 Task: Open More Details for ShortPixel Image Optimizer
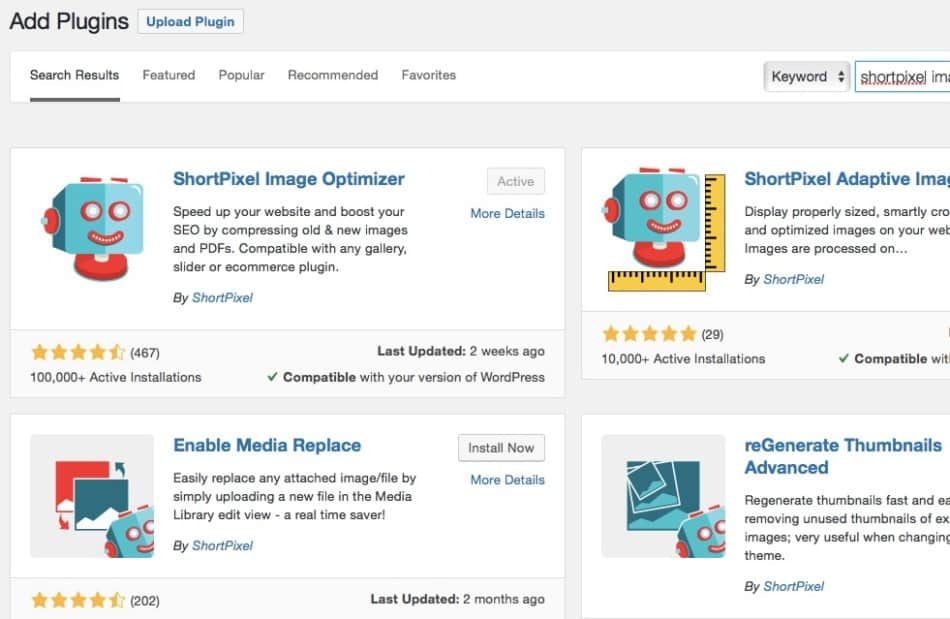tap(507, 213)
